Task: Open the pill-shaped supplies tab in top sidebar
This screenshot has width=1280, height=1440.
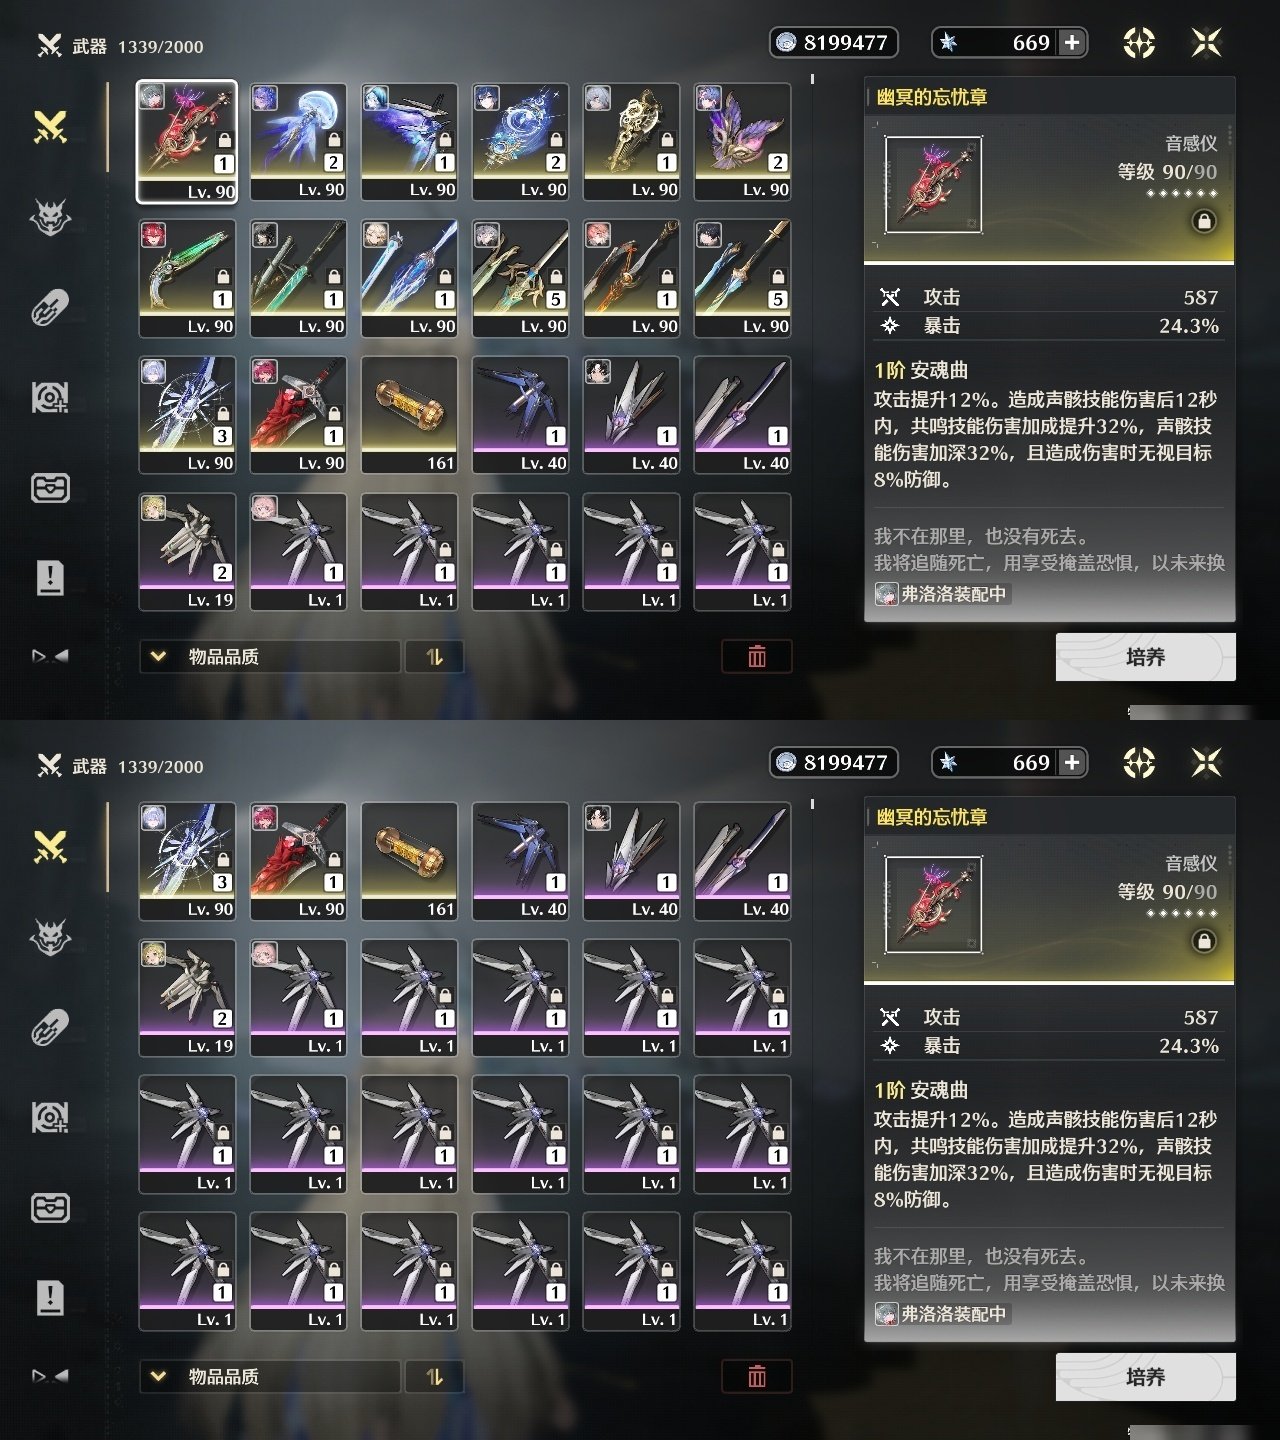Action: 50,308
